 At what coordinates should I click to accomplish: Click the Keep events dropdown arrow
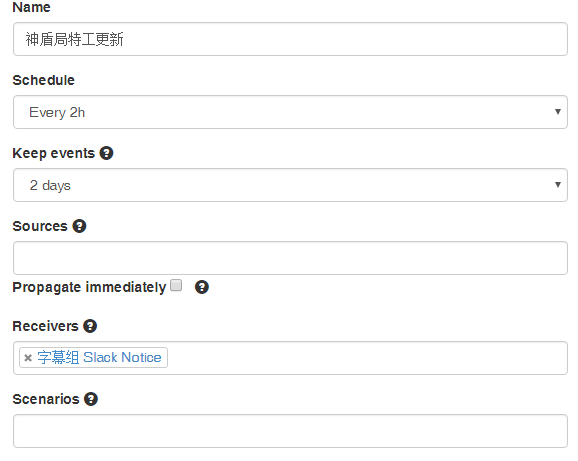coord(558,185)
